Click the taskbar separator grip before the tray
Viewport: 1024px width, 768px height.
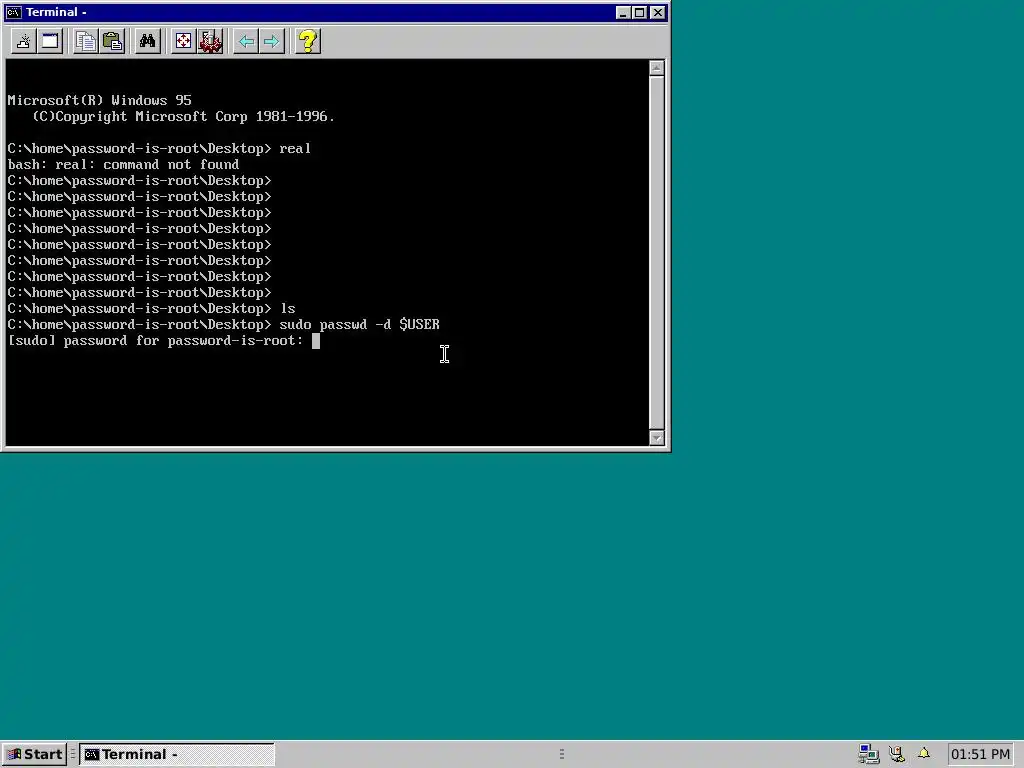[x=562, y=754]
